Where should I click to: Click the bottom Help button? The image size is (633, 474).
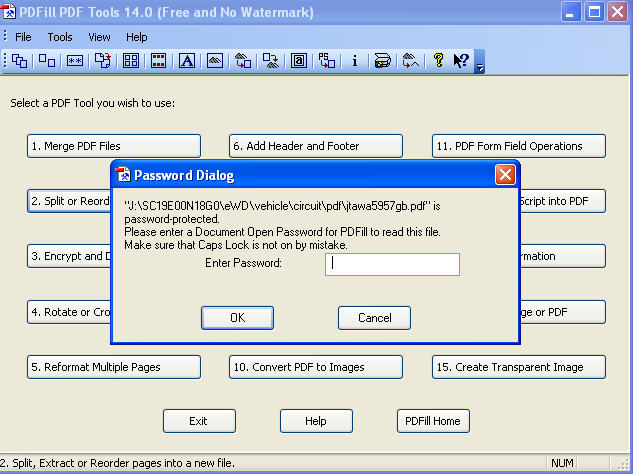click(x=316, y=421)
